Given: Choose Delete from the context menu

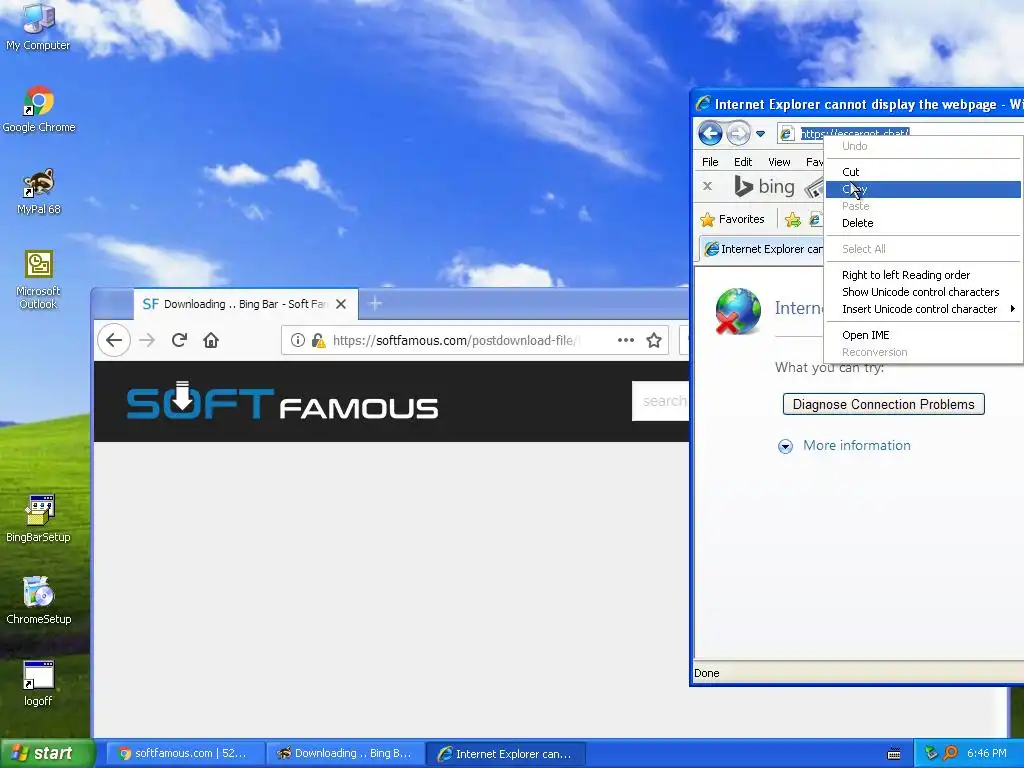Looking at the screenshot, I should tap(923, 223).
